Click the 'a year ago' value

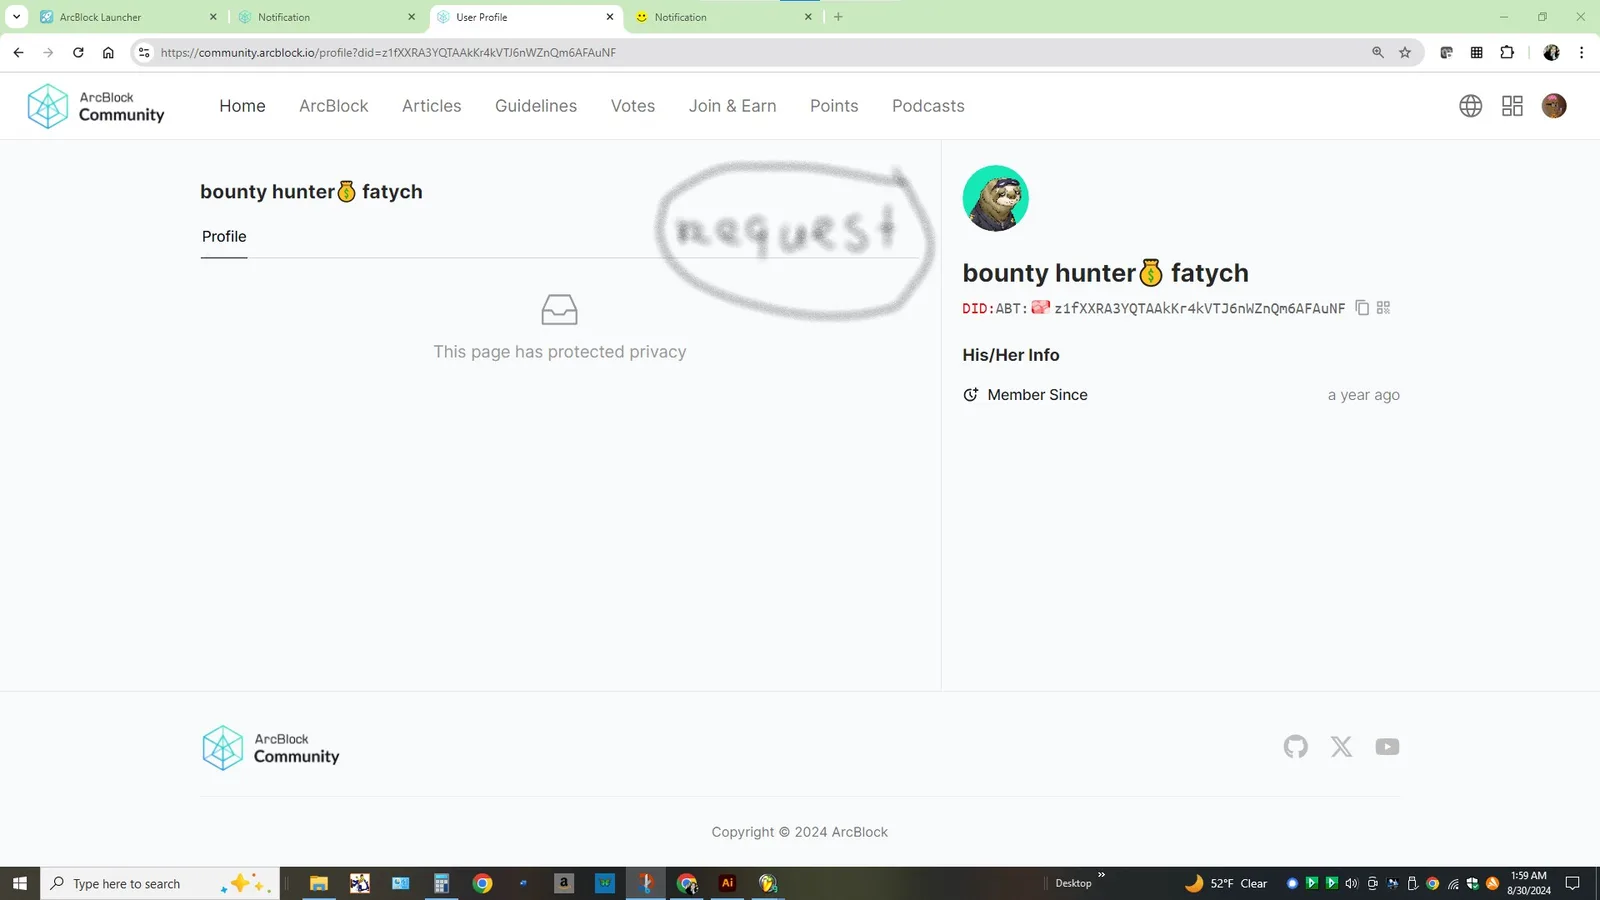1364,395
